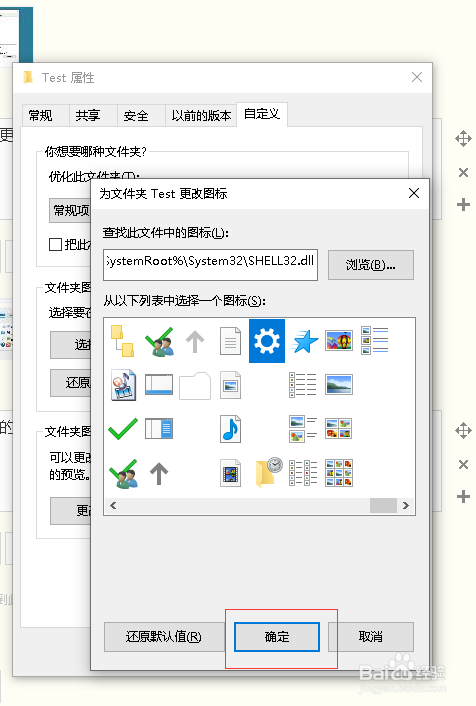Click the SHELL32.dll icon file path field
The image size is (476, 706).
pos(210,265)
